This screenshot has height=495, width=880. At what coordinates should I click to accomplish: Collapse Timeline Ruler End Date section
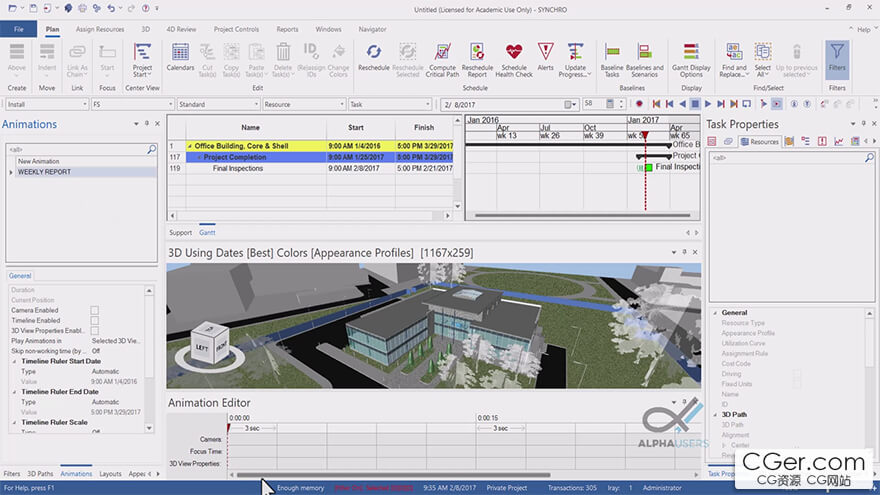(15, 392)
